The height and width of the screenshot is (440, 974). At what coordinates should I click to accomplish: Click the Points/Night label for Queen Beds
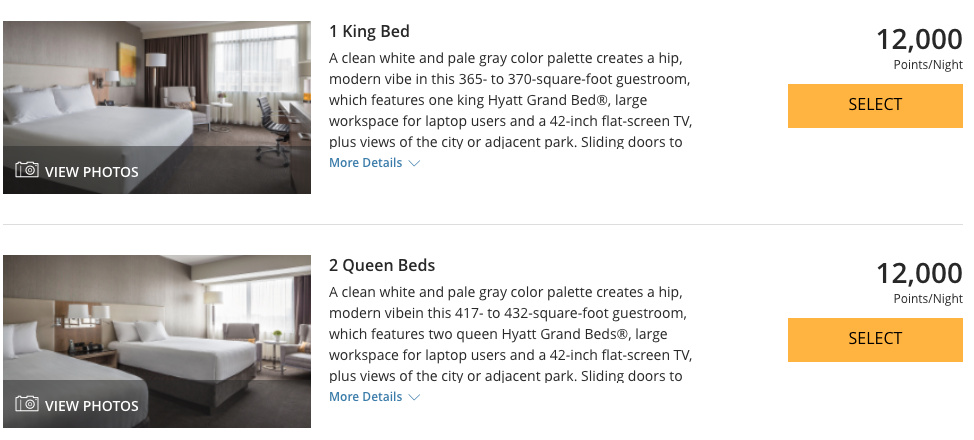point(928,299)
